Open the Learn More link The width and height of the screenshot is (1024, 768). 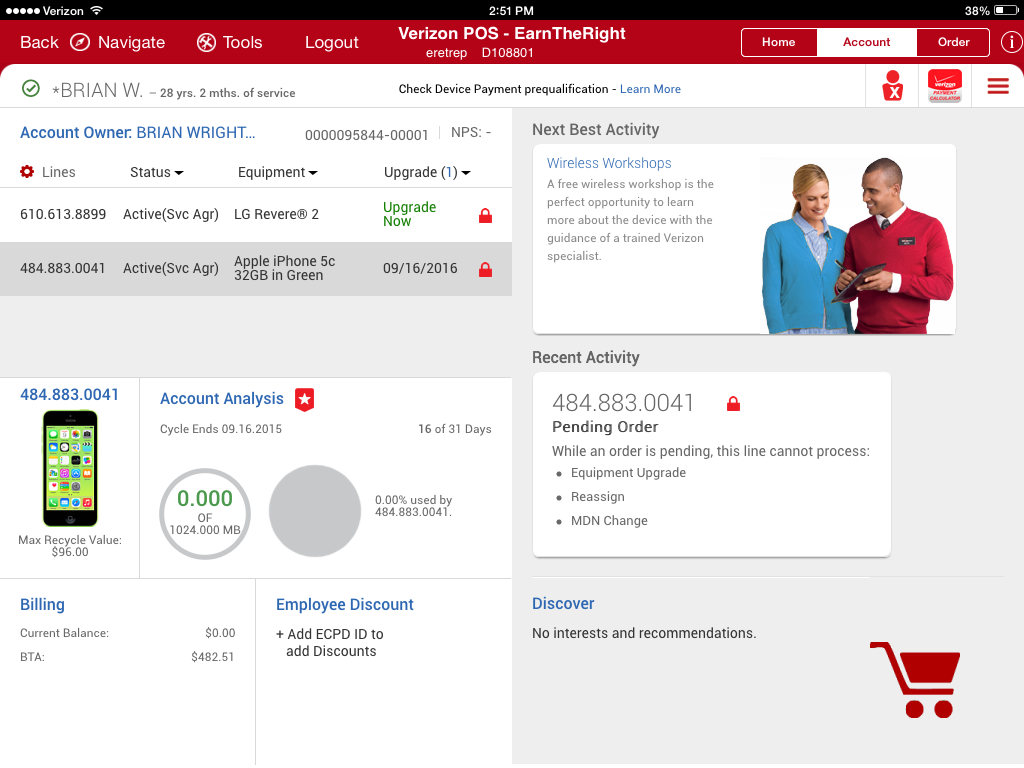click(650, 89)
